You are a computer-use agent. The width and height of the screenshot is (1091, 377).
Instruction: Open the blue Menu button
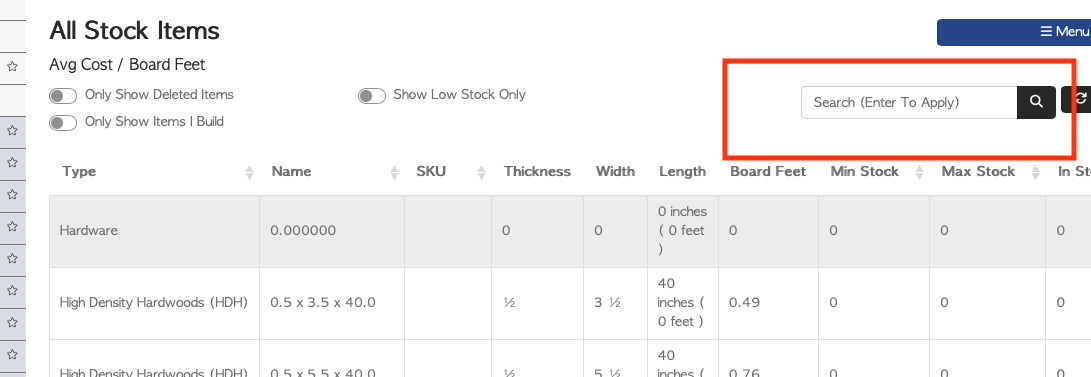click(1014, 32)
